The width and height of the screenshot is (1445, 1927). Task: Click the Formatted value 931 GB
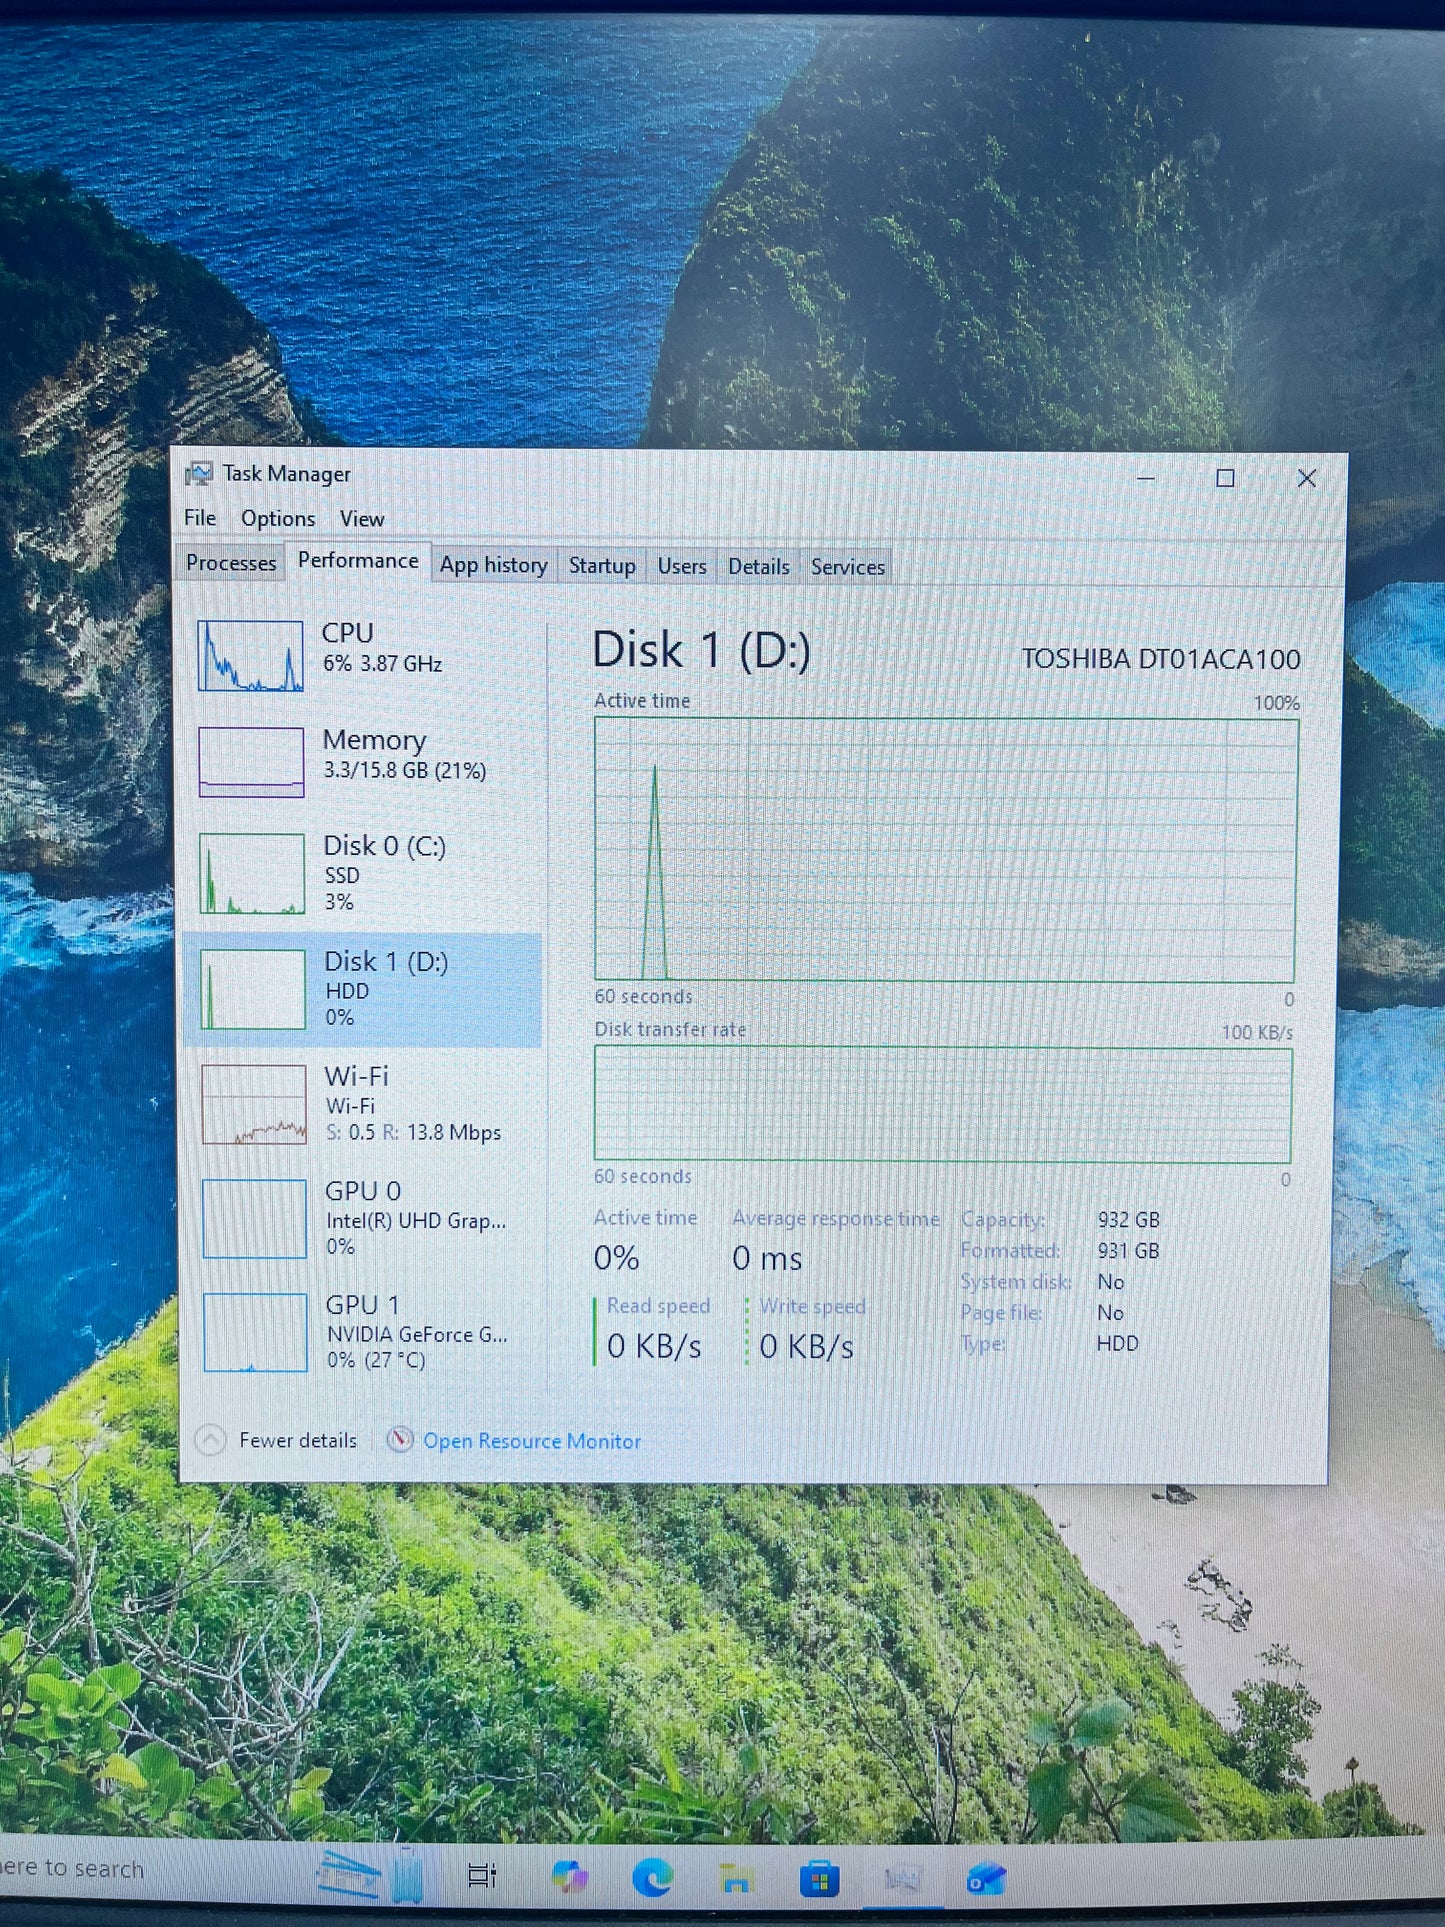(1129, 1251)
